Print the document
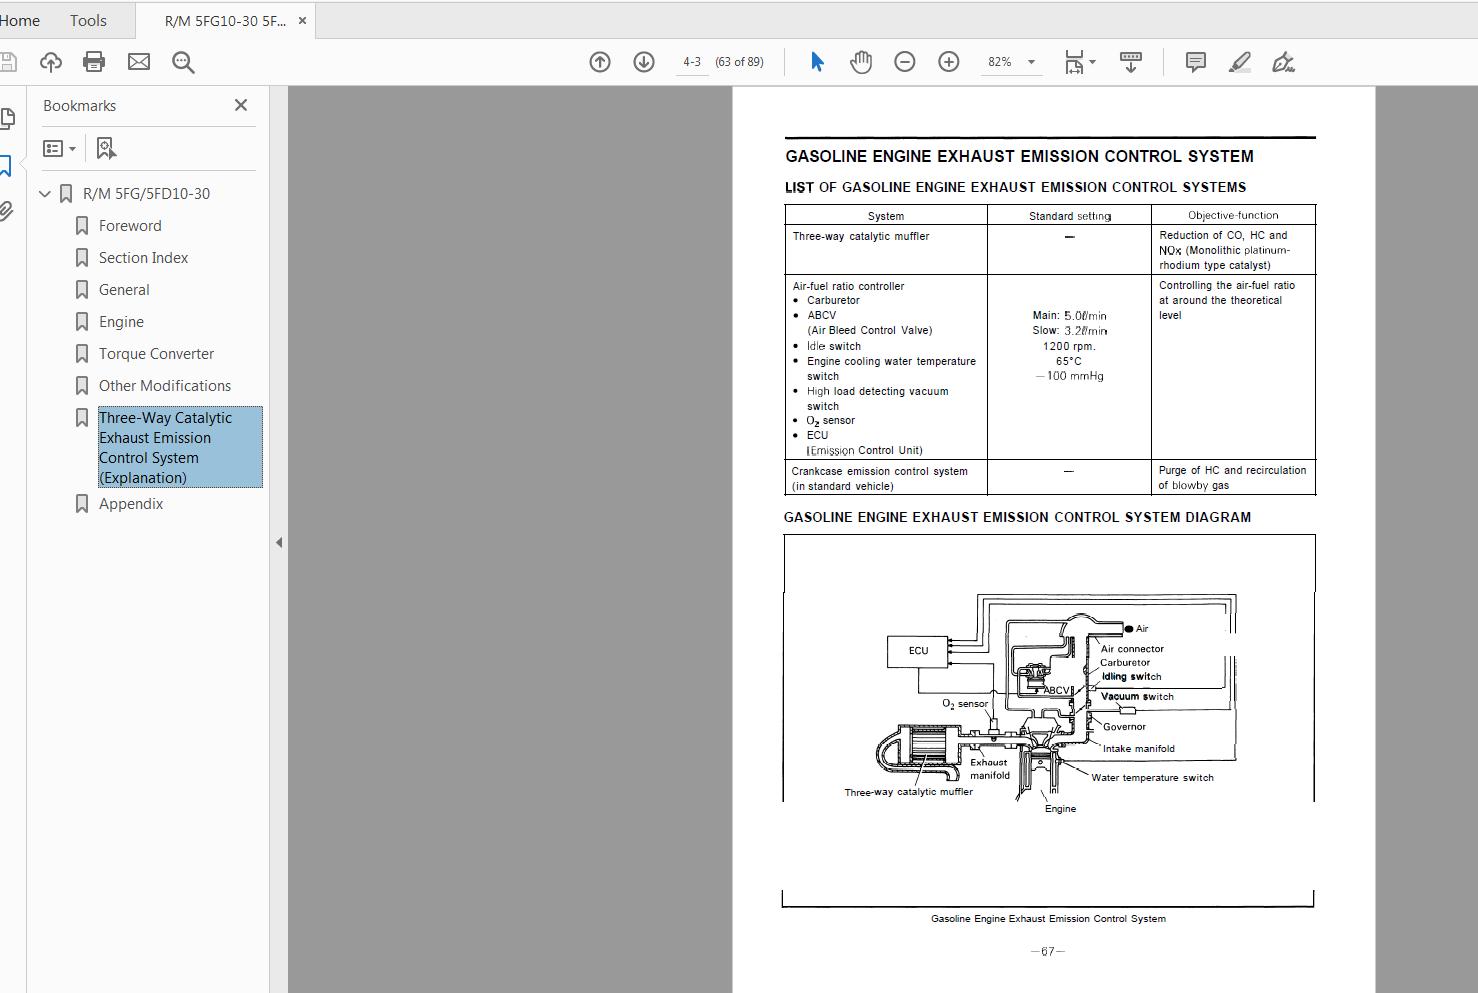 pyautogui.click(x=94, y=62)
